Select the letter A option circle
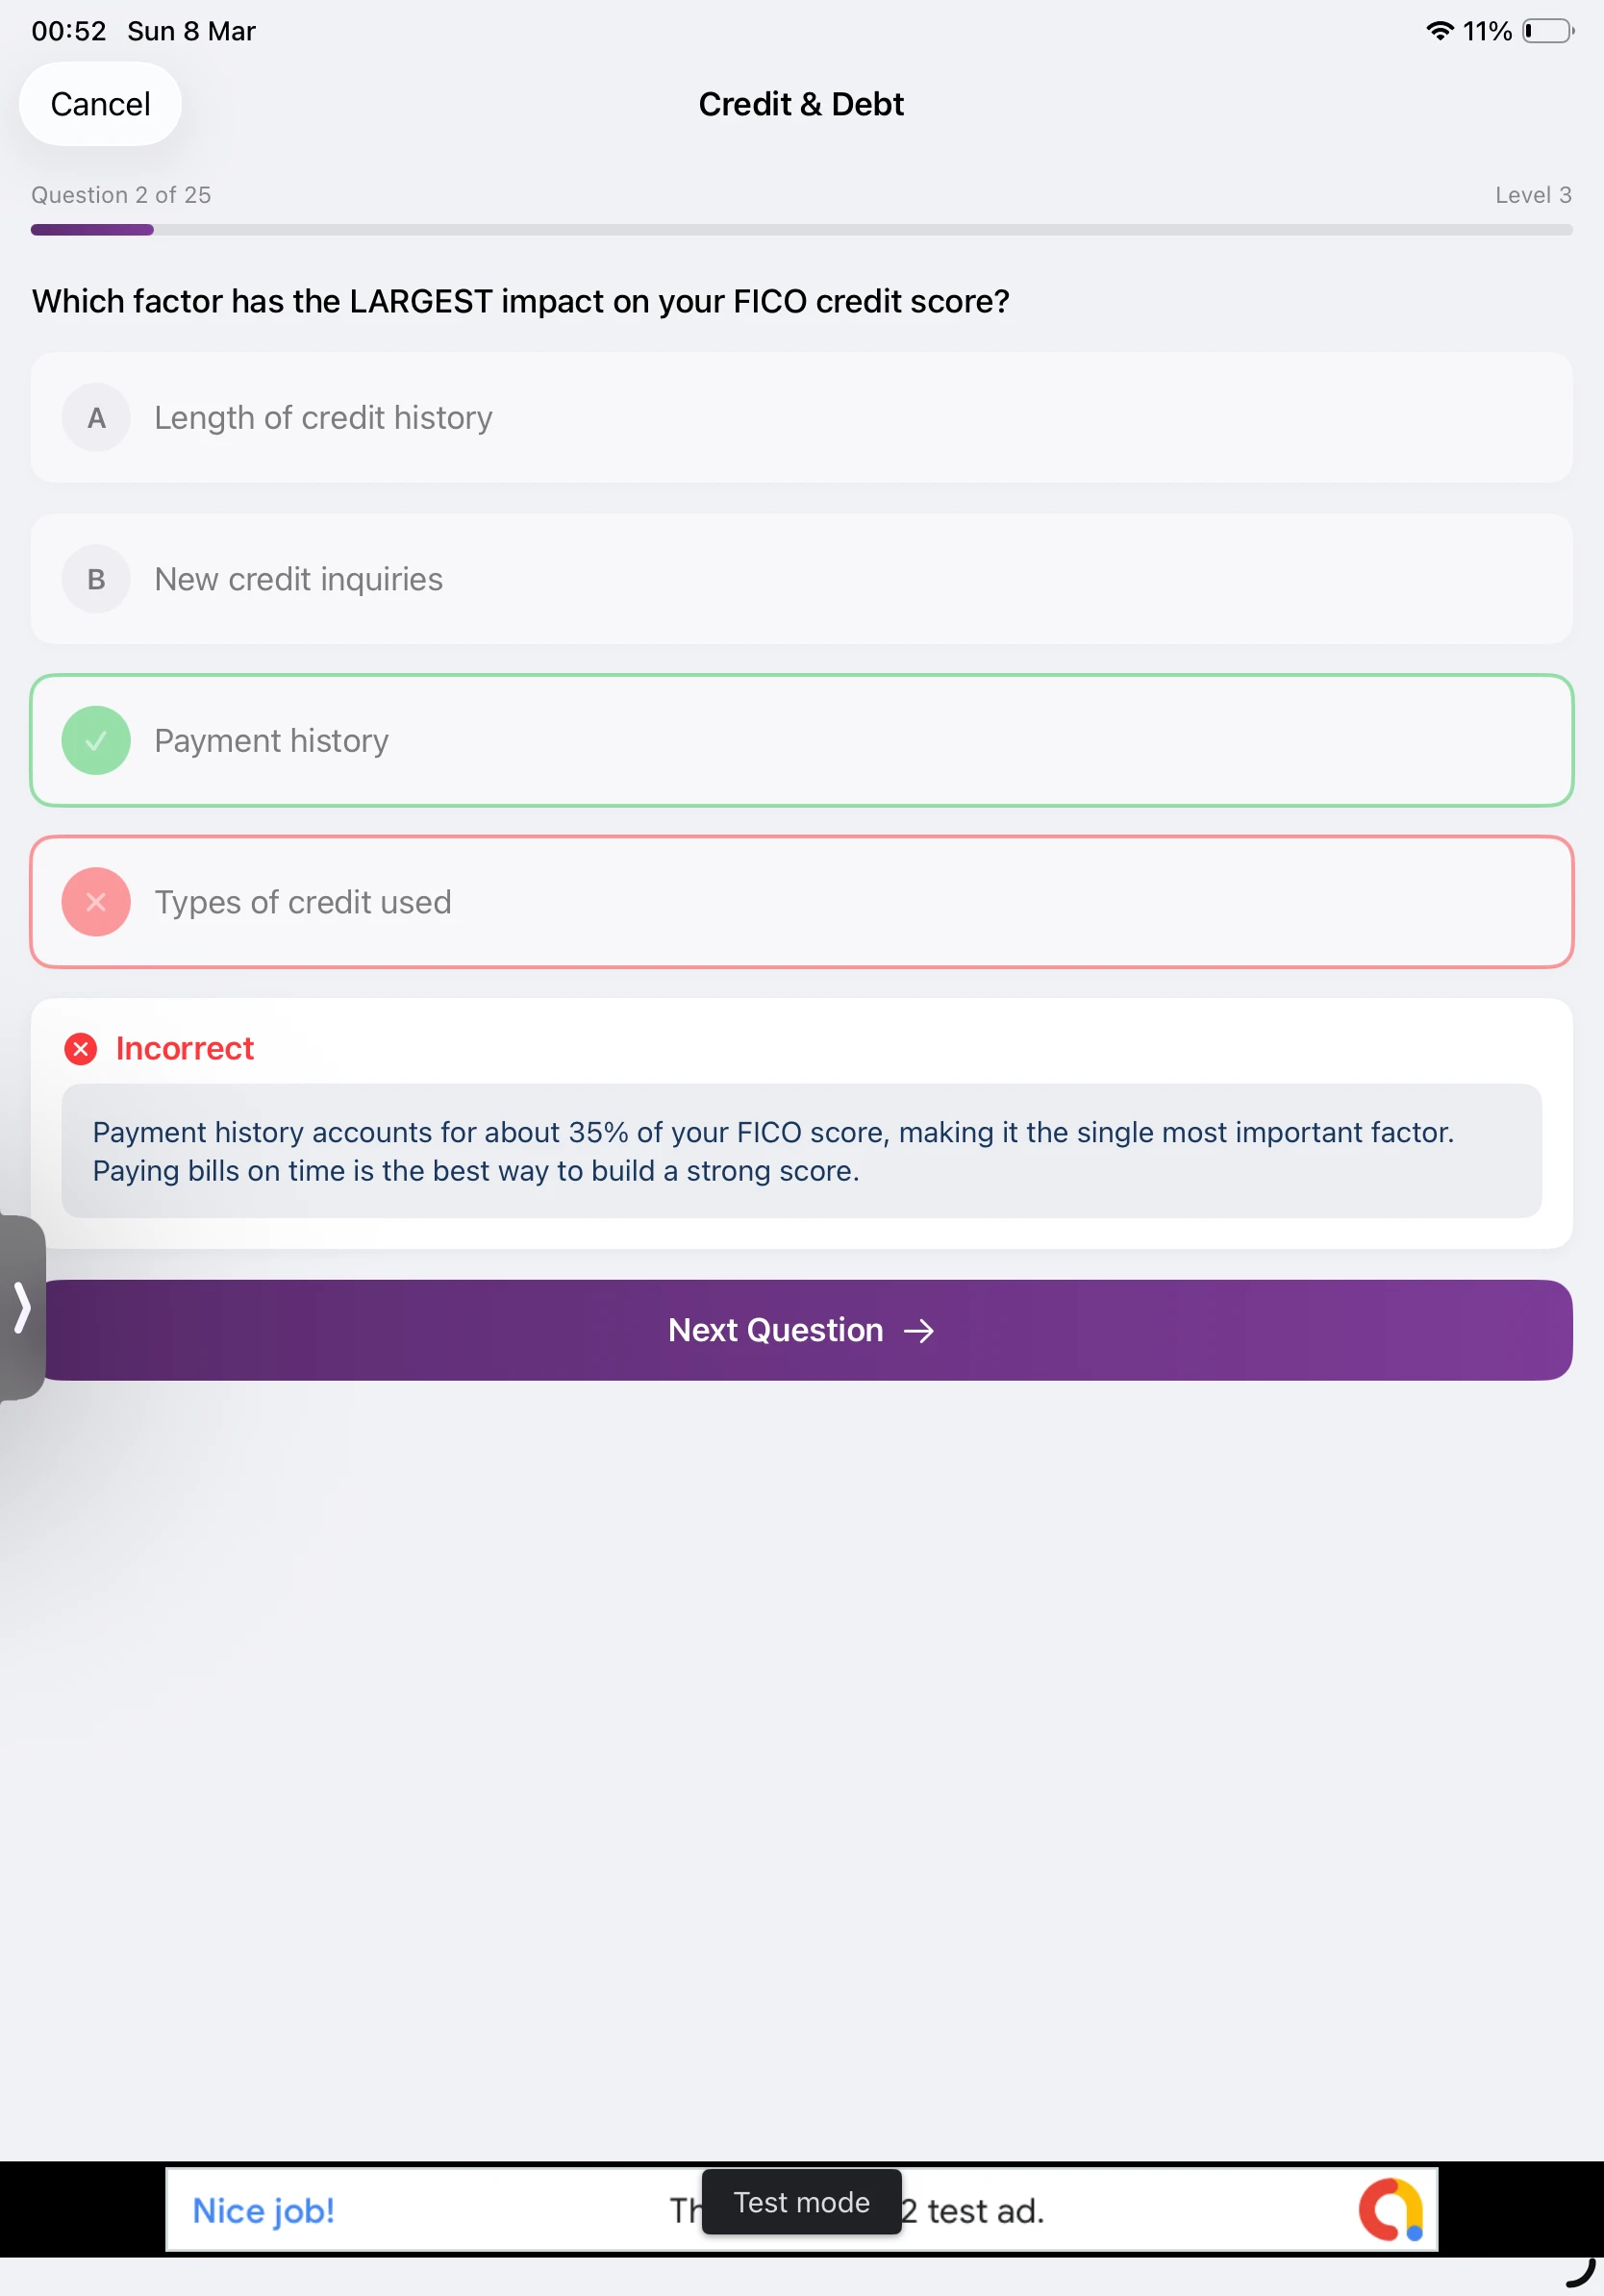 [x=96, y=418]
